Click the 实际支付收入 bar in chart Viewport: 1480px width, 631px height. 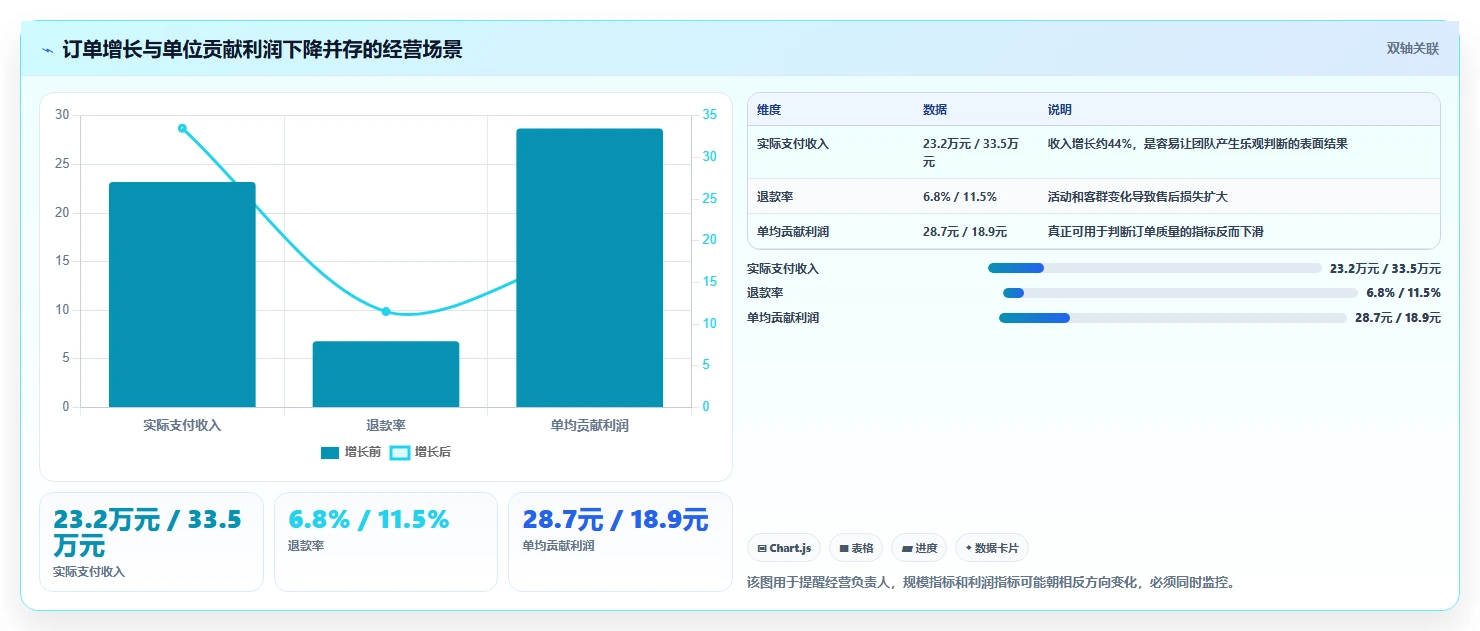(x=182, y=295)
